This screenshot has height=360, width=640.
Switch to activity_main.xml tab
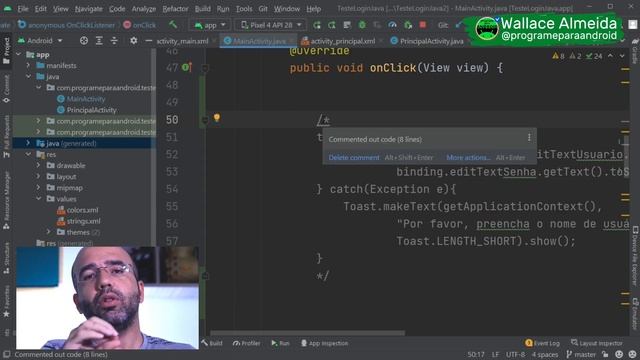(x=182, y=41)
